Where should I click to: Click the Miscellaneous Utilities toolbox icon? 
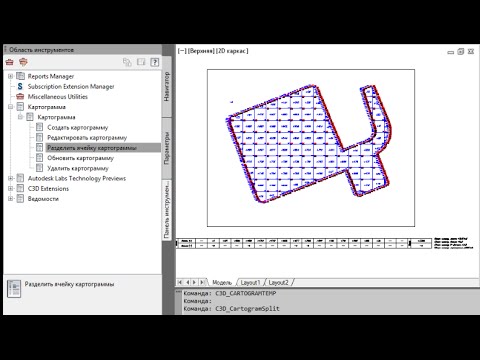click(20, 97)
